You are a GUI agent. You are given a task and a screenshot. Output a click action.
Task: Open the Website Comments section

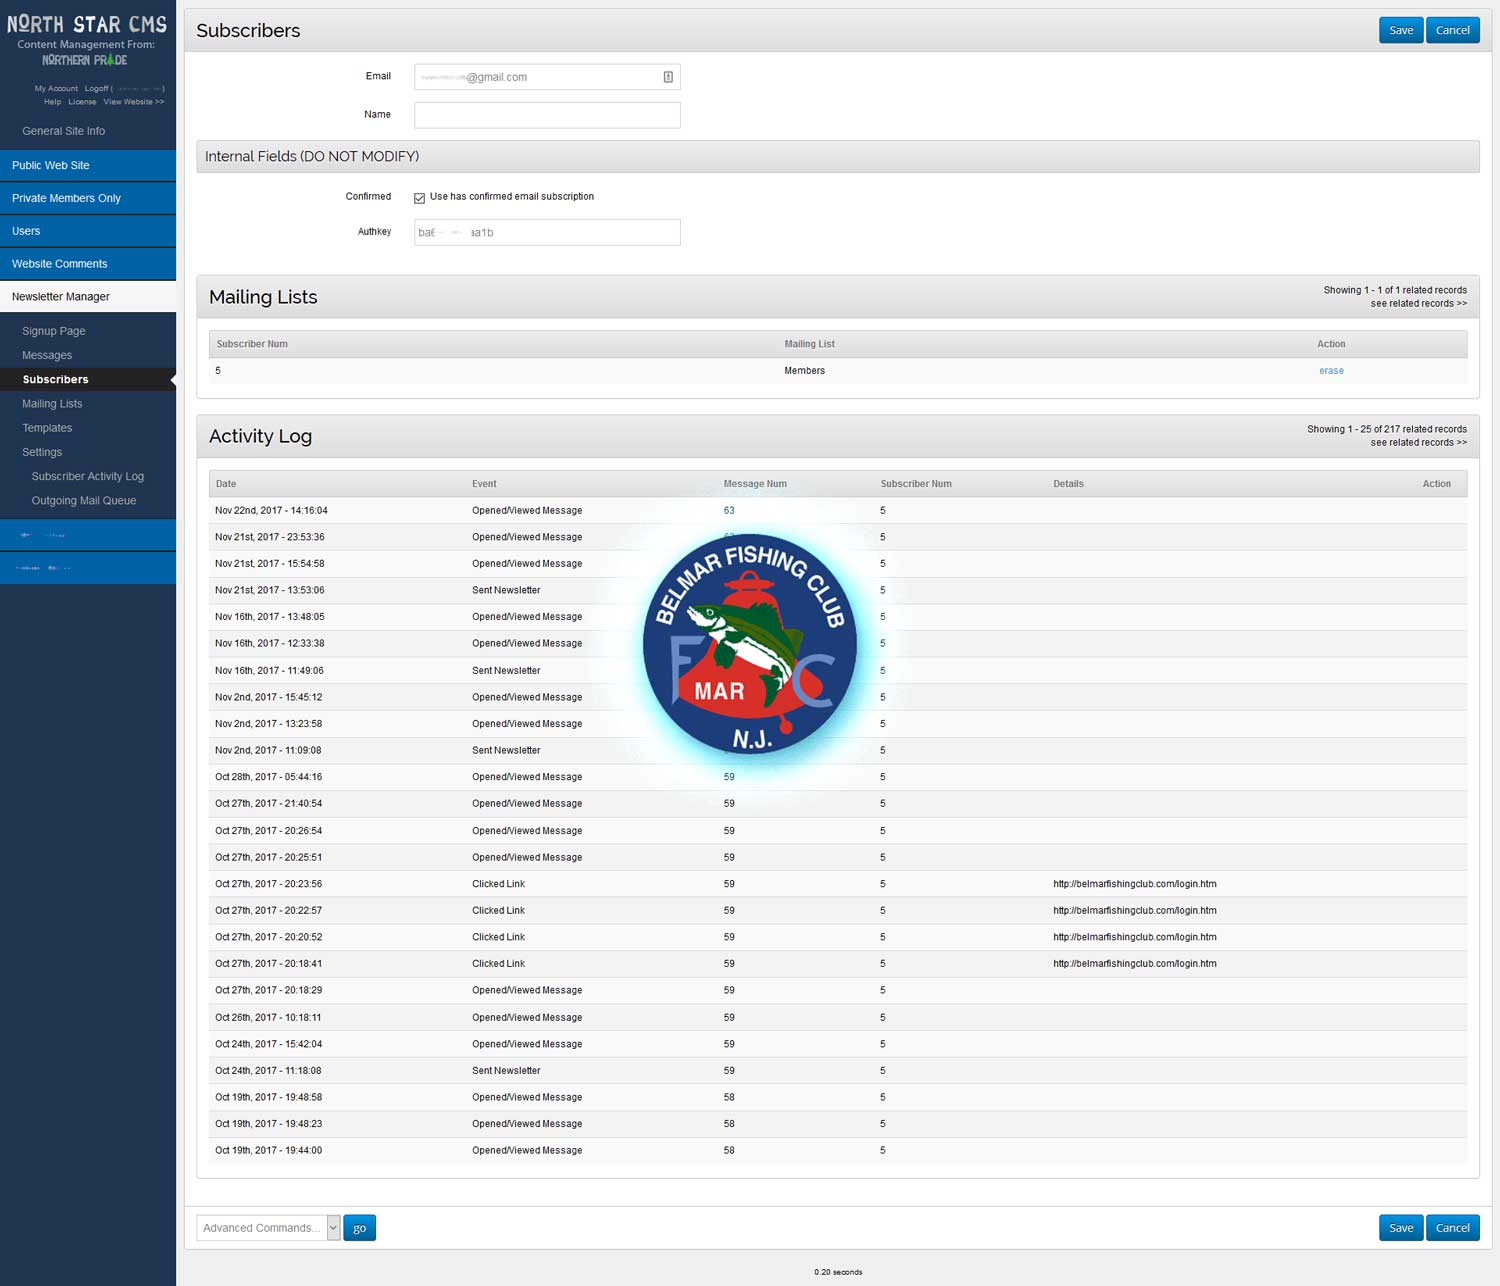(x=88, y=264)
